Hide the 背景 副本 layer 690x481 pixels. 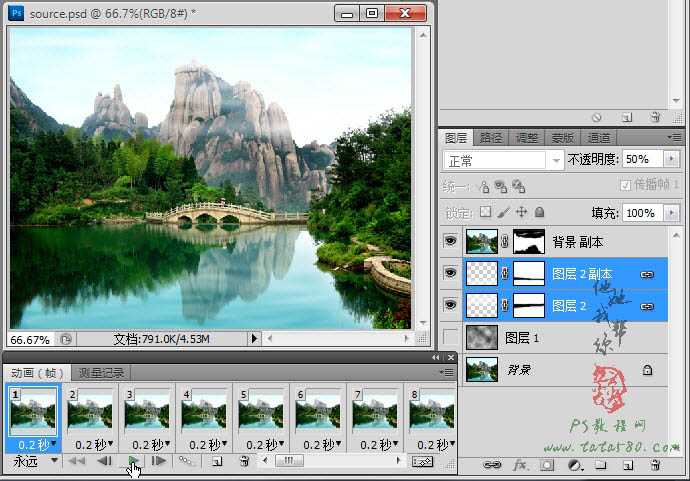[450, 241]
